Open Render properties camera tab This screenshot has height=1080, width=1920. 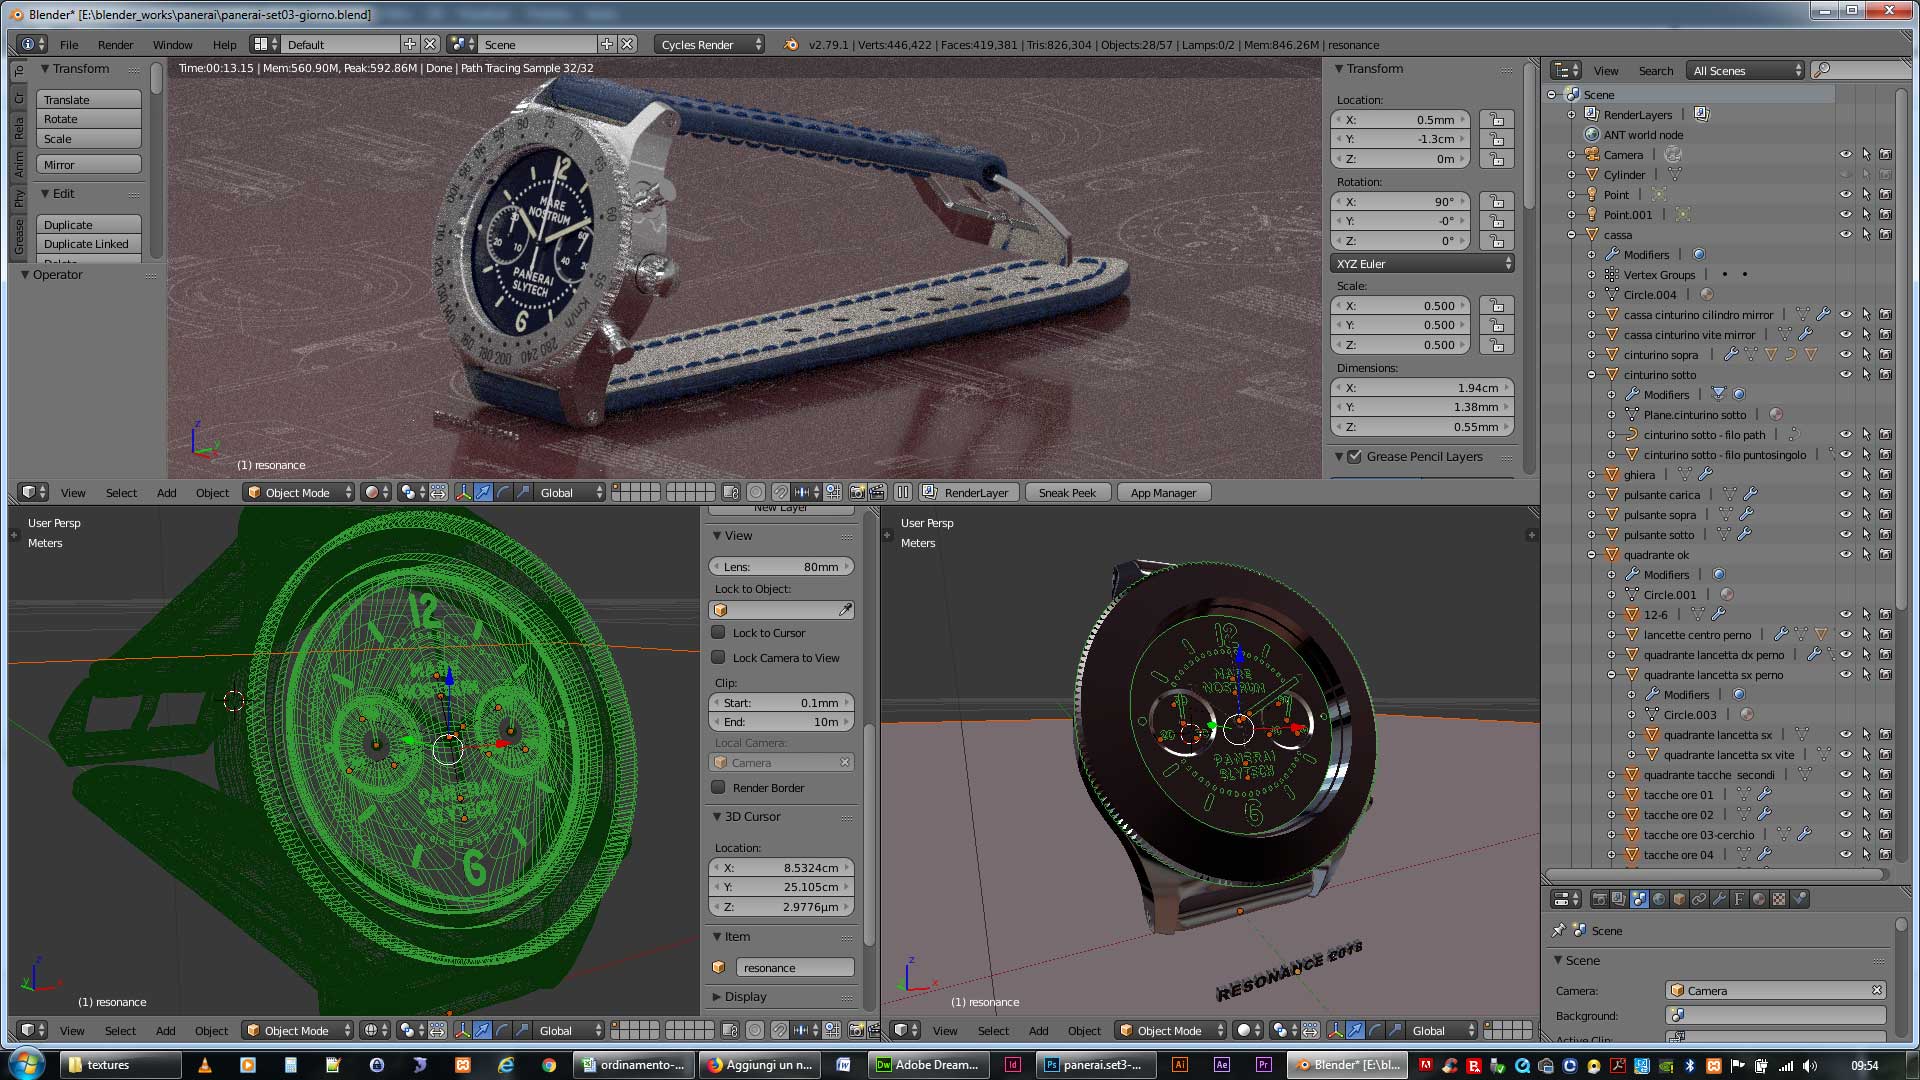pos(1599,899)
